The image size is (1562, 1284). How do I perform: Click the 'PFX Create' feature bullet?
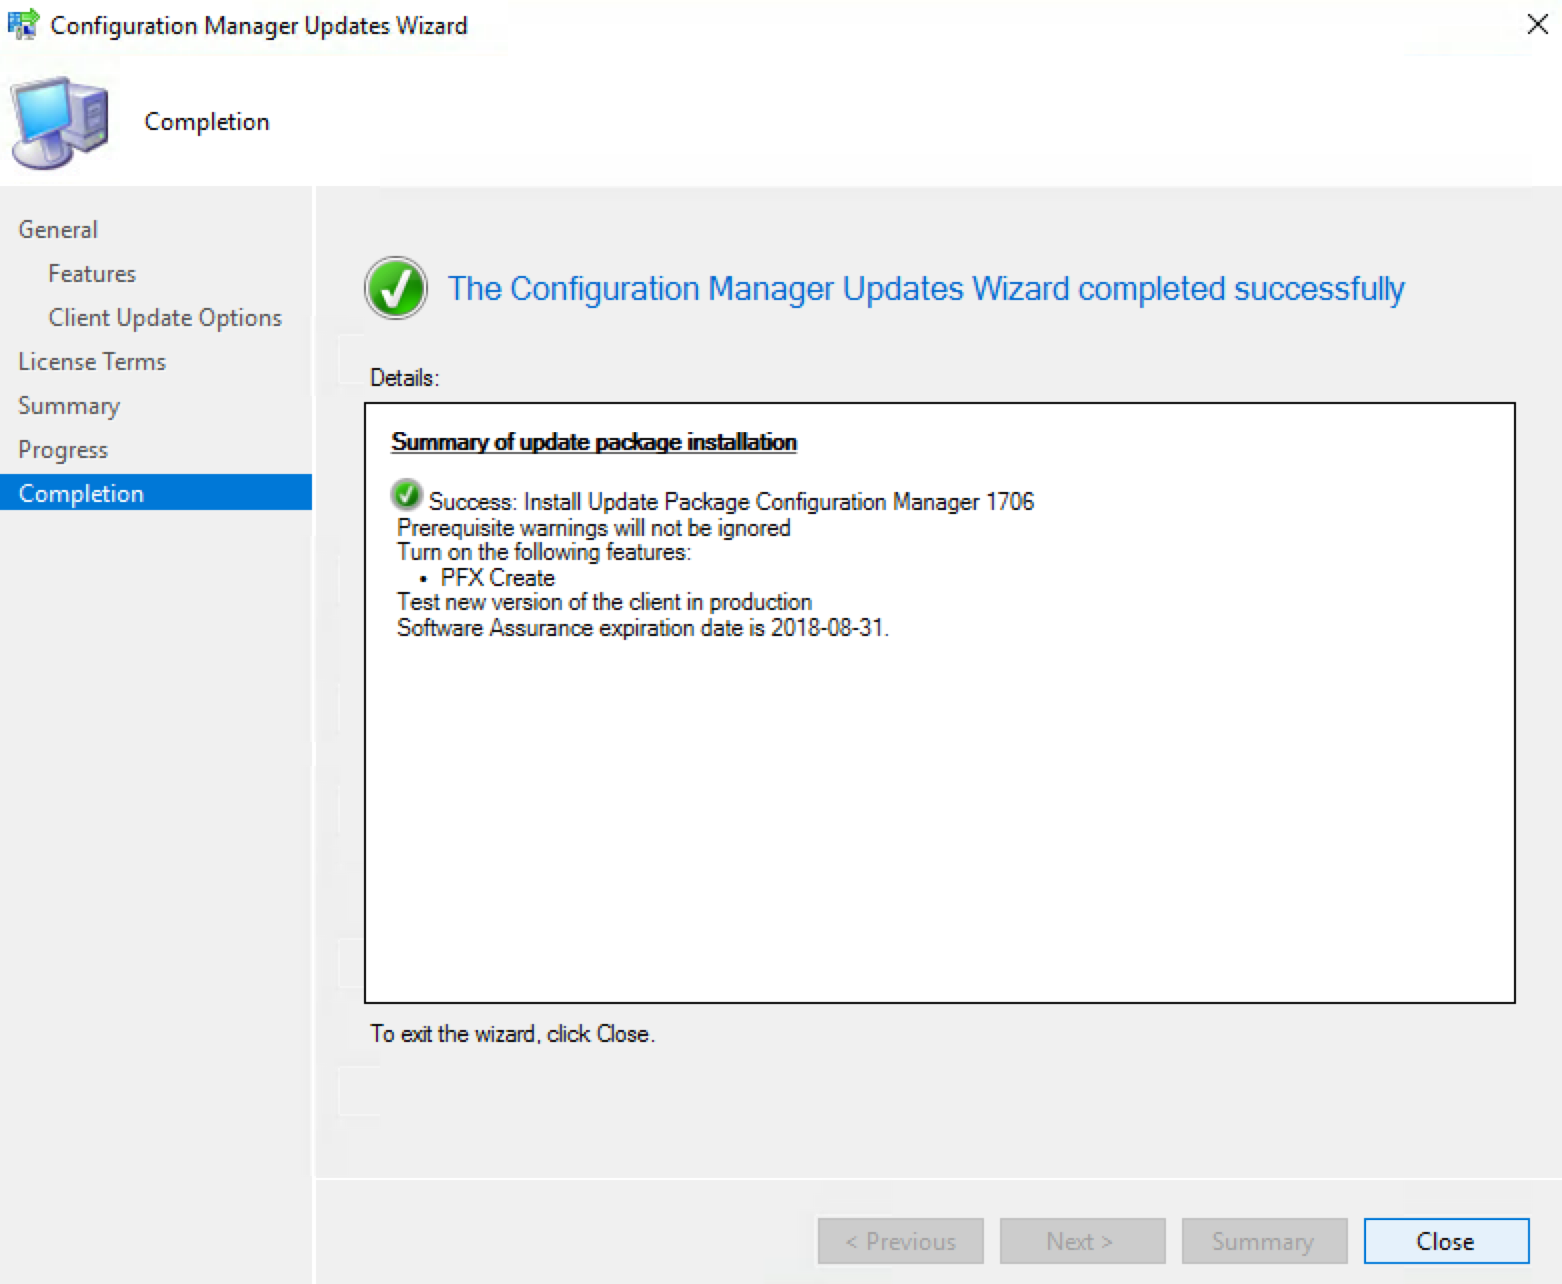497,577
